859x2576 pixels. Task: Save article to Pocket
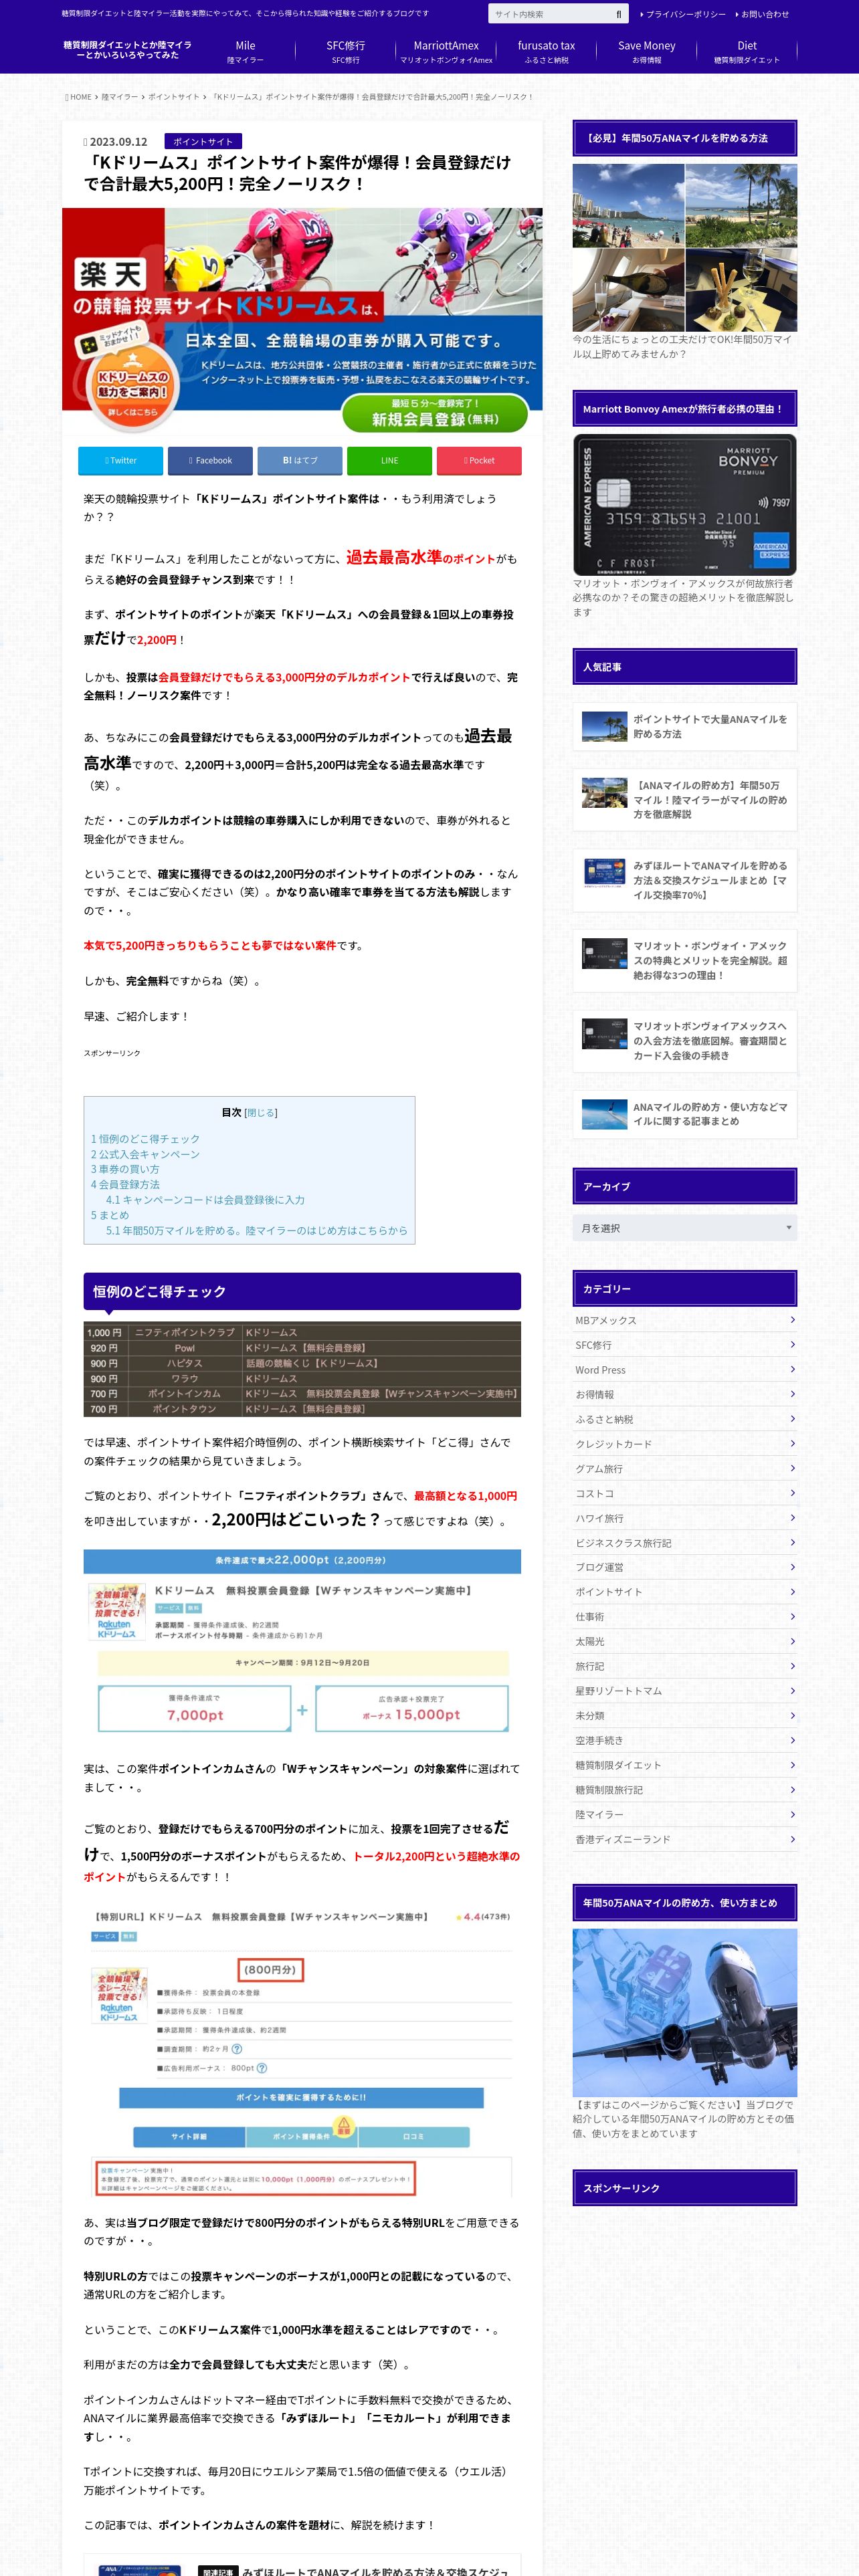(479, 460)
